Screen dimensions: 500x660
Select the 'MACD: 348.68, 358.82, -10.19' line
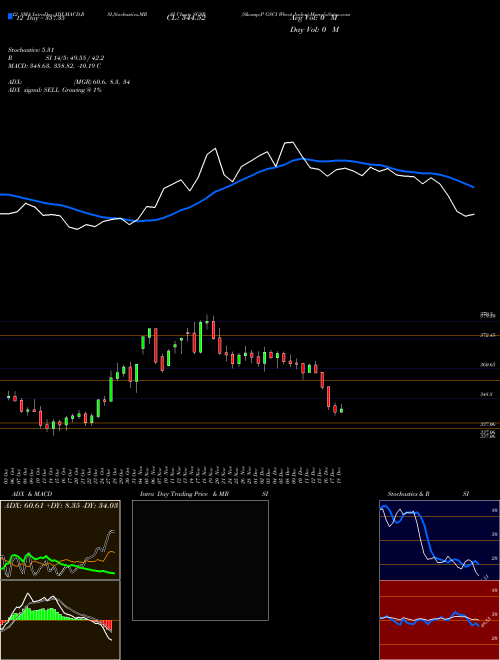[52, 66]
